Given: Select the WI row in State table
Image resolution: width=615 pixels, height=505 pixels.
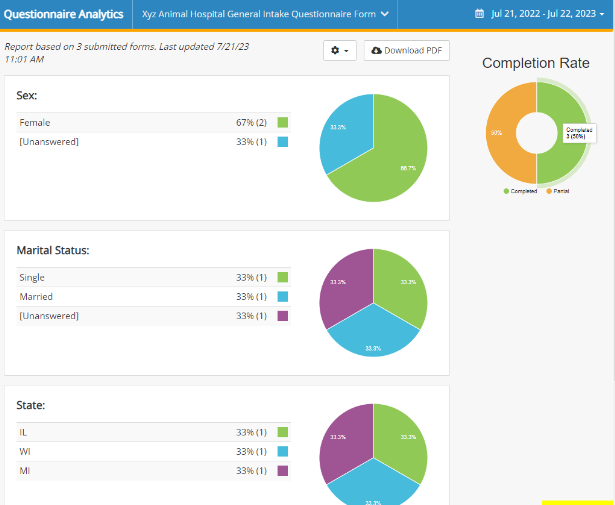Looking at the screenshot, I should (153, 452).
